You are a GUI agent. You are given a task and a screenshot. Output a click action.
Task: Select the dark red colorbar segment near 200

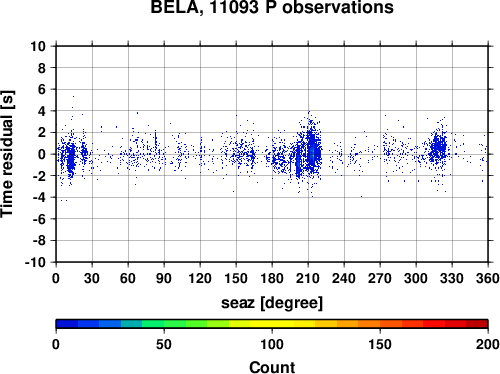click(x=477, y=324)
